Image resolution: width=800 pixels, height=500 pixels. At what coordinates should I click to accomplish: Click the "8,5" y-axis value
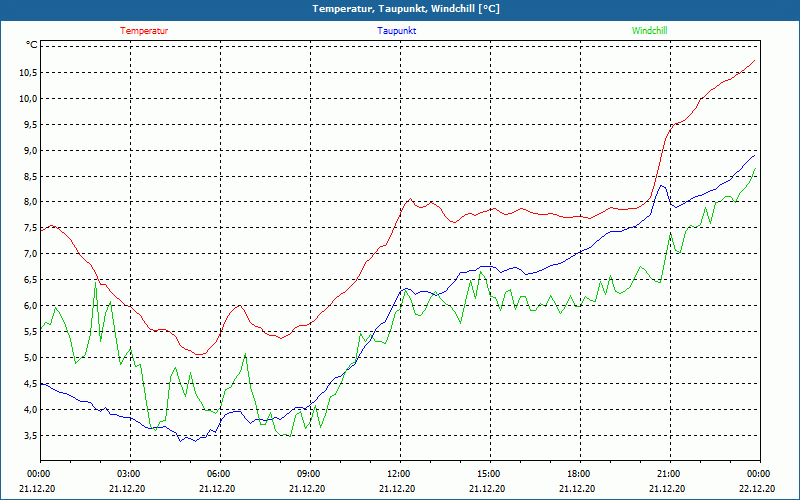[30, 177]
